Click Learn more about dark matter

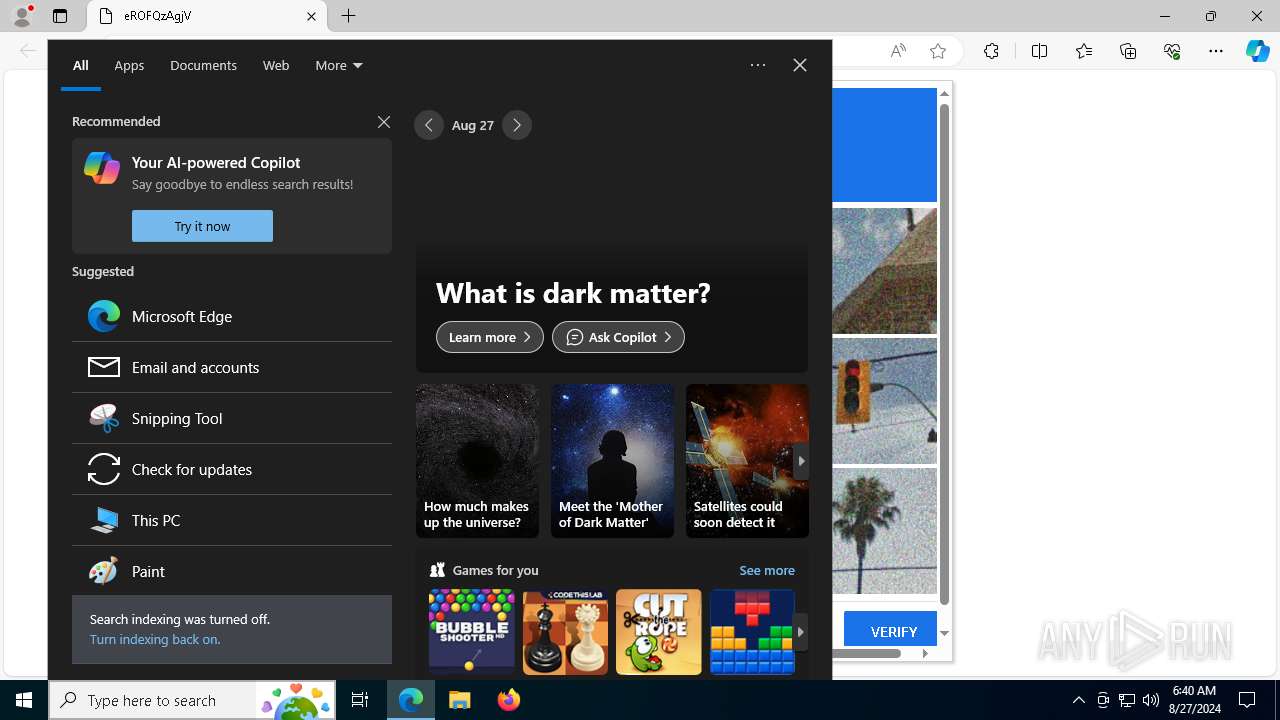pos(490,337)
